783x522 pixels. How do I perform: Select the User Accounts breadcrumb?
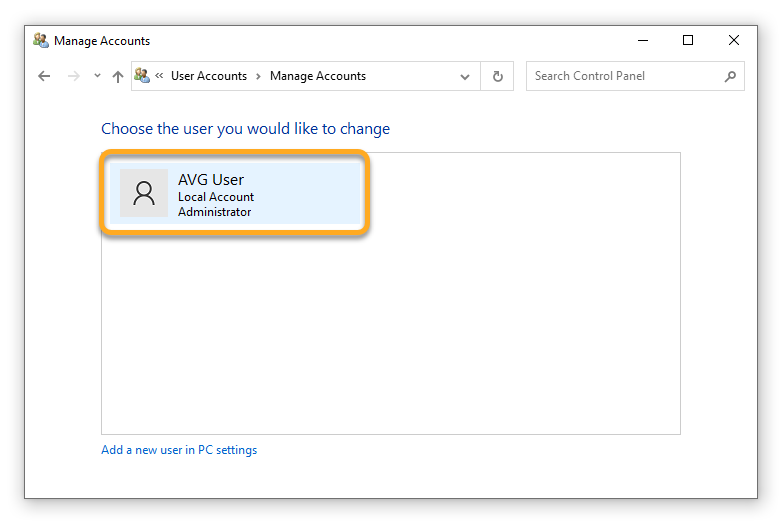(x=208, y=76)
